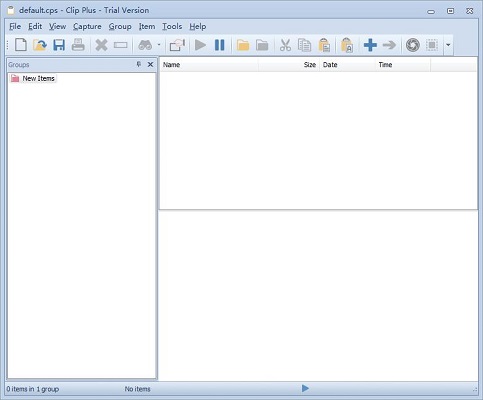Open the Tools menu

click(x=172, y=26)
